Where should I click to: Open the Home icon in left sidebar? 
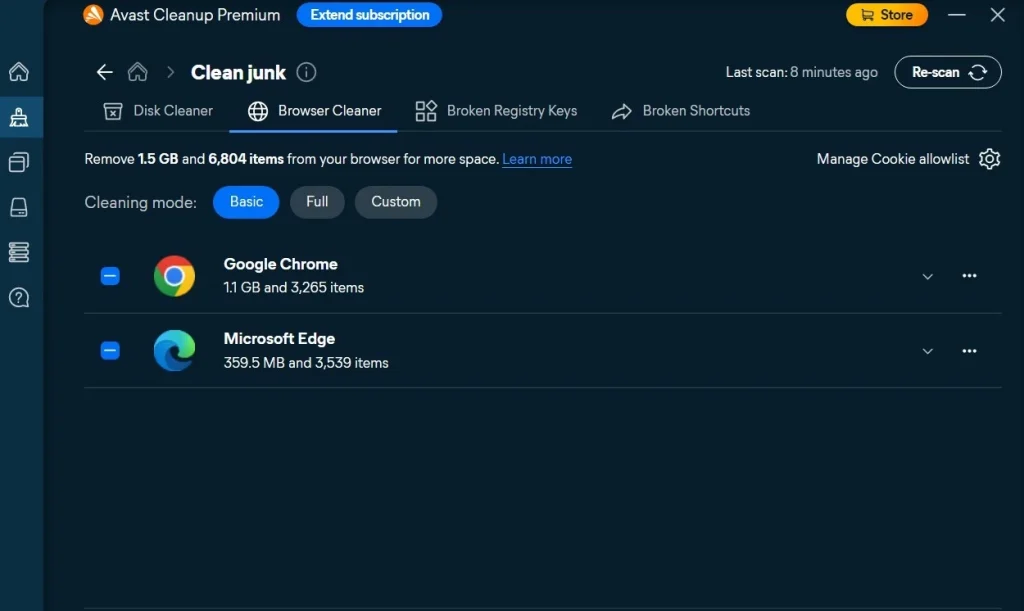click(x=19, y=71)
